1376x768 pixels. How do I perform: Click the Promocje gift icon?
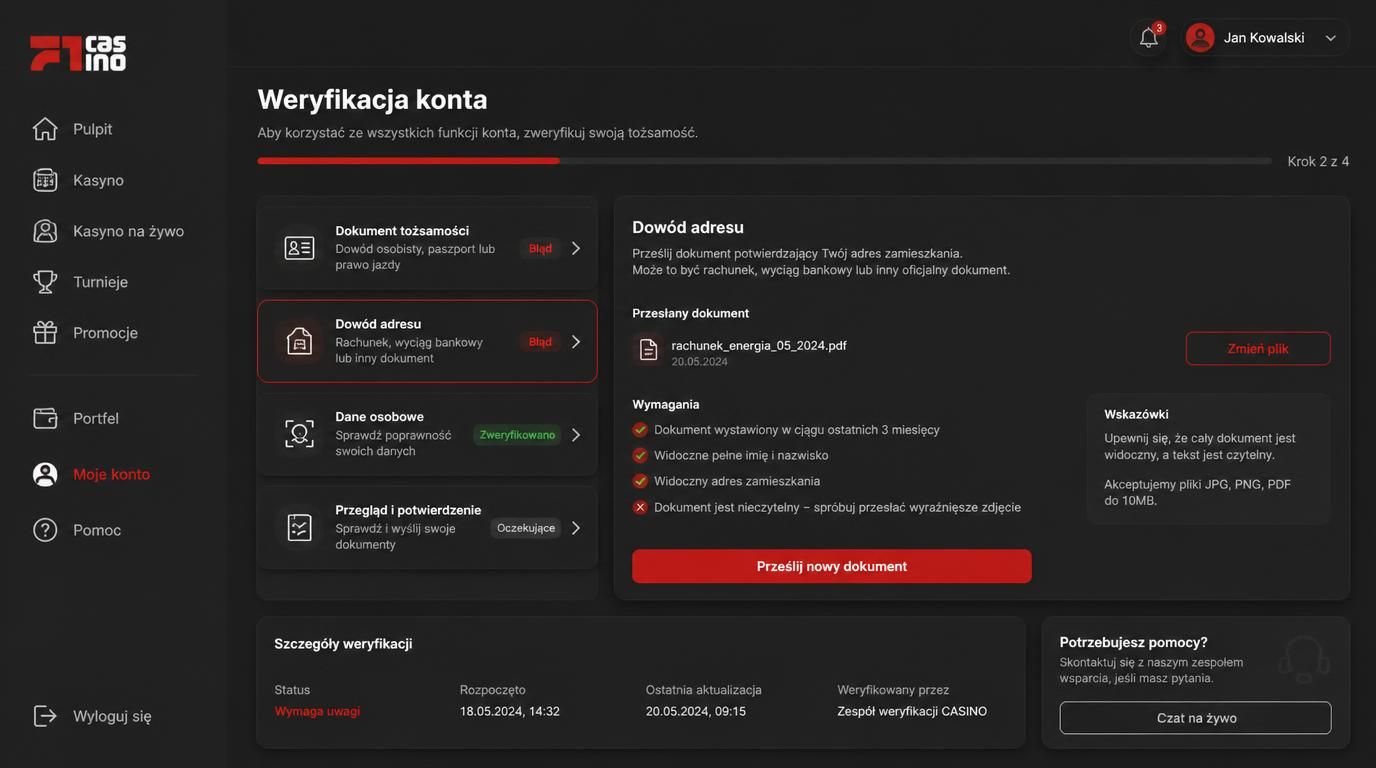click(45, 333)
